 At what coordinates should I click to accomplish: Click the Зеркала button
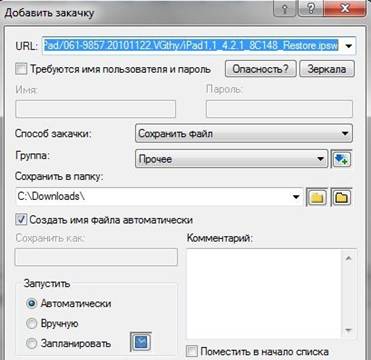[x=327, y=69]
